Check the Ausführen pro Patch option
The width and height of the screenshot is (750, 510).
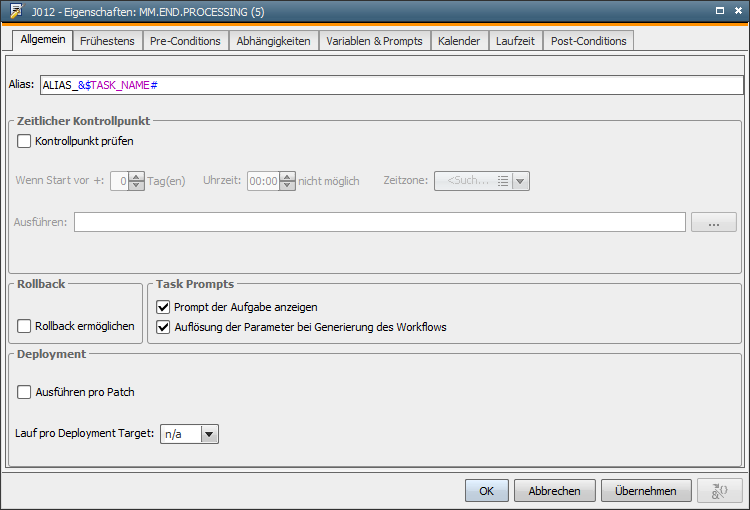[x=25, y=392]
